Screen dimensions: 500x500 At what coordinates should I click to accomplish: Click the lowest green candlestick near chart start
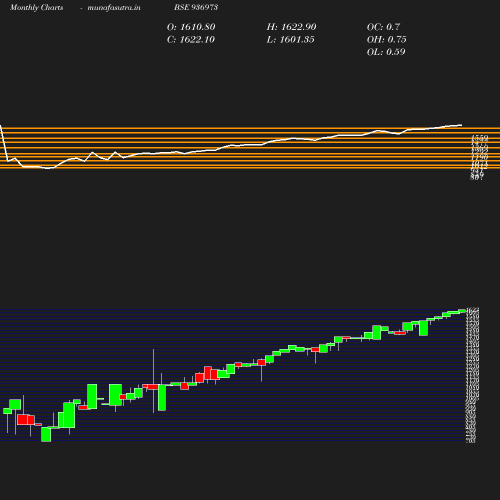(46, 434)
